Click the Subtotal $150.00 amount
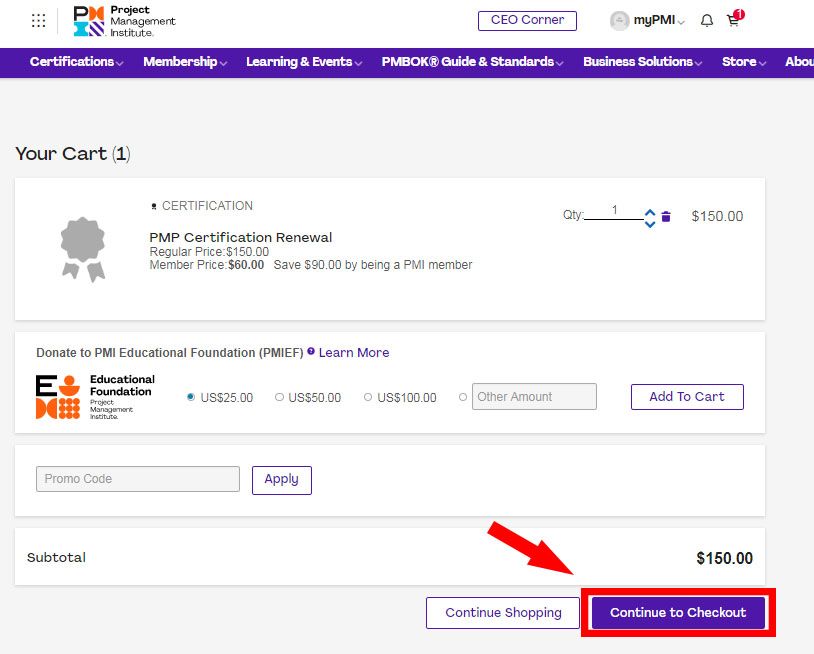Screen dimensions: 814x654 click(724, 558)
